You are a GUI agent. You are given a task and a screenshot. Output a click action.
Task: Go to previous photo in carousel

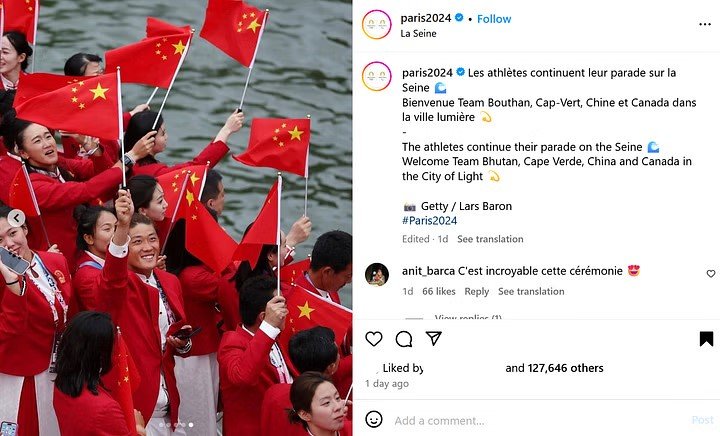[x=17, y=218]
